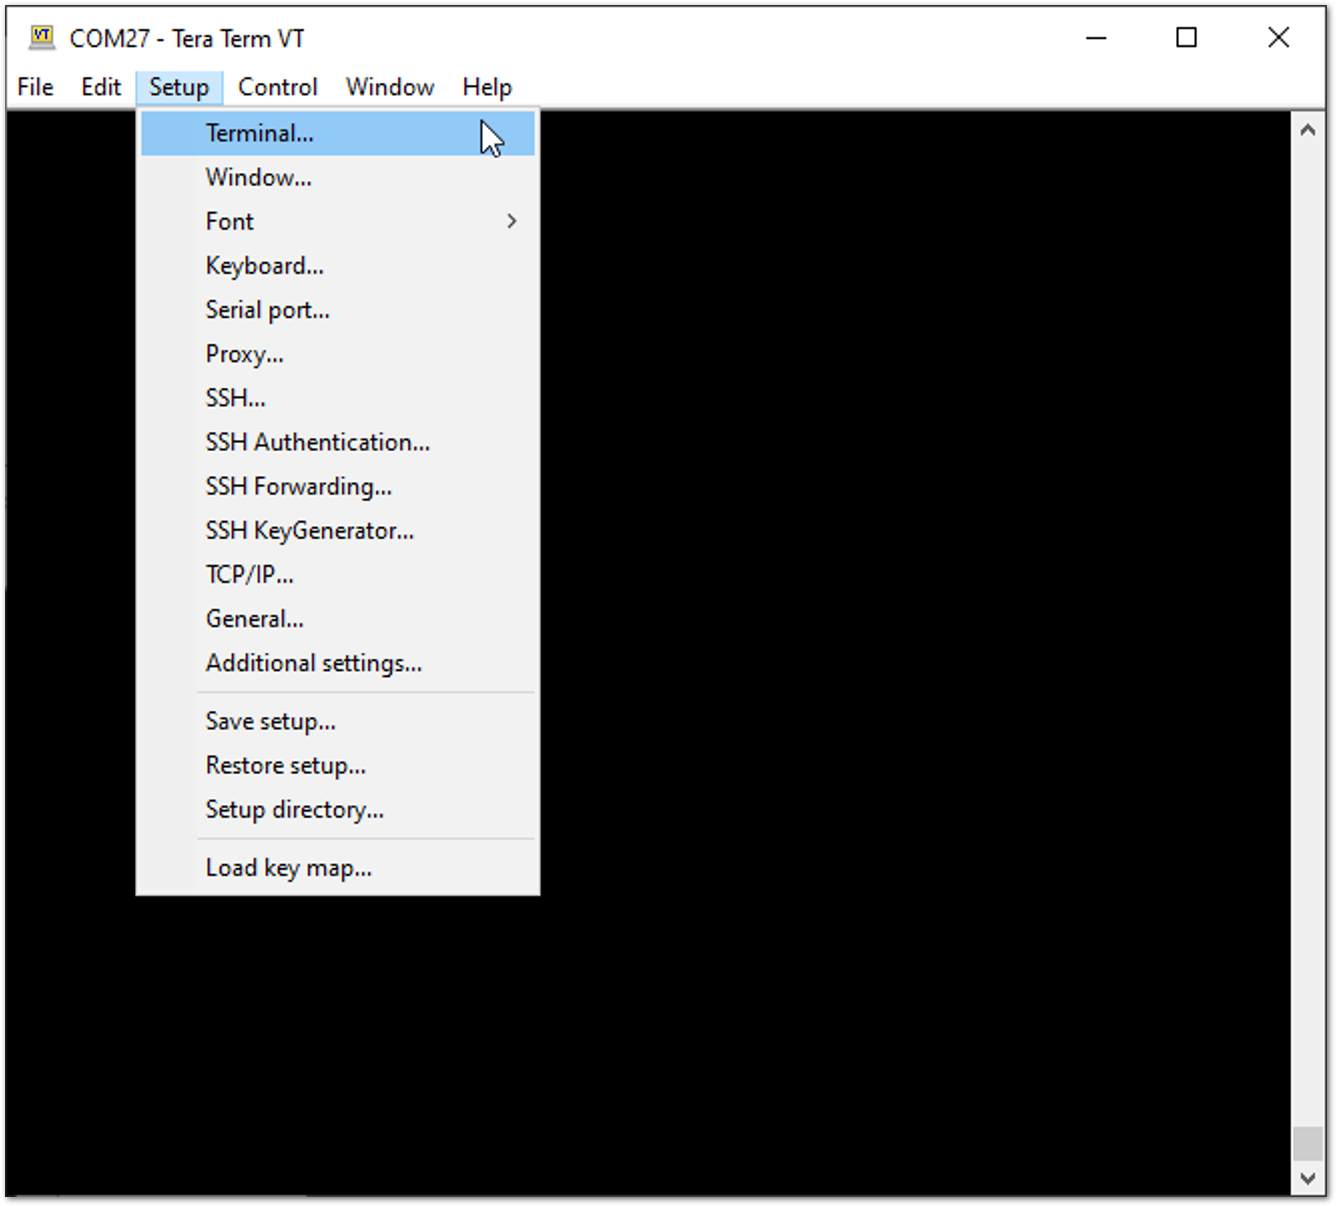
Task: Click scrollbar up arrow
Action: [x=1307, y=130]
